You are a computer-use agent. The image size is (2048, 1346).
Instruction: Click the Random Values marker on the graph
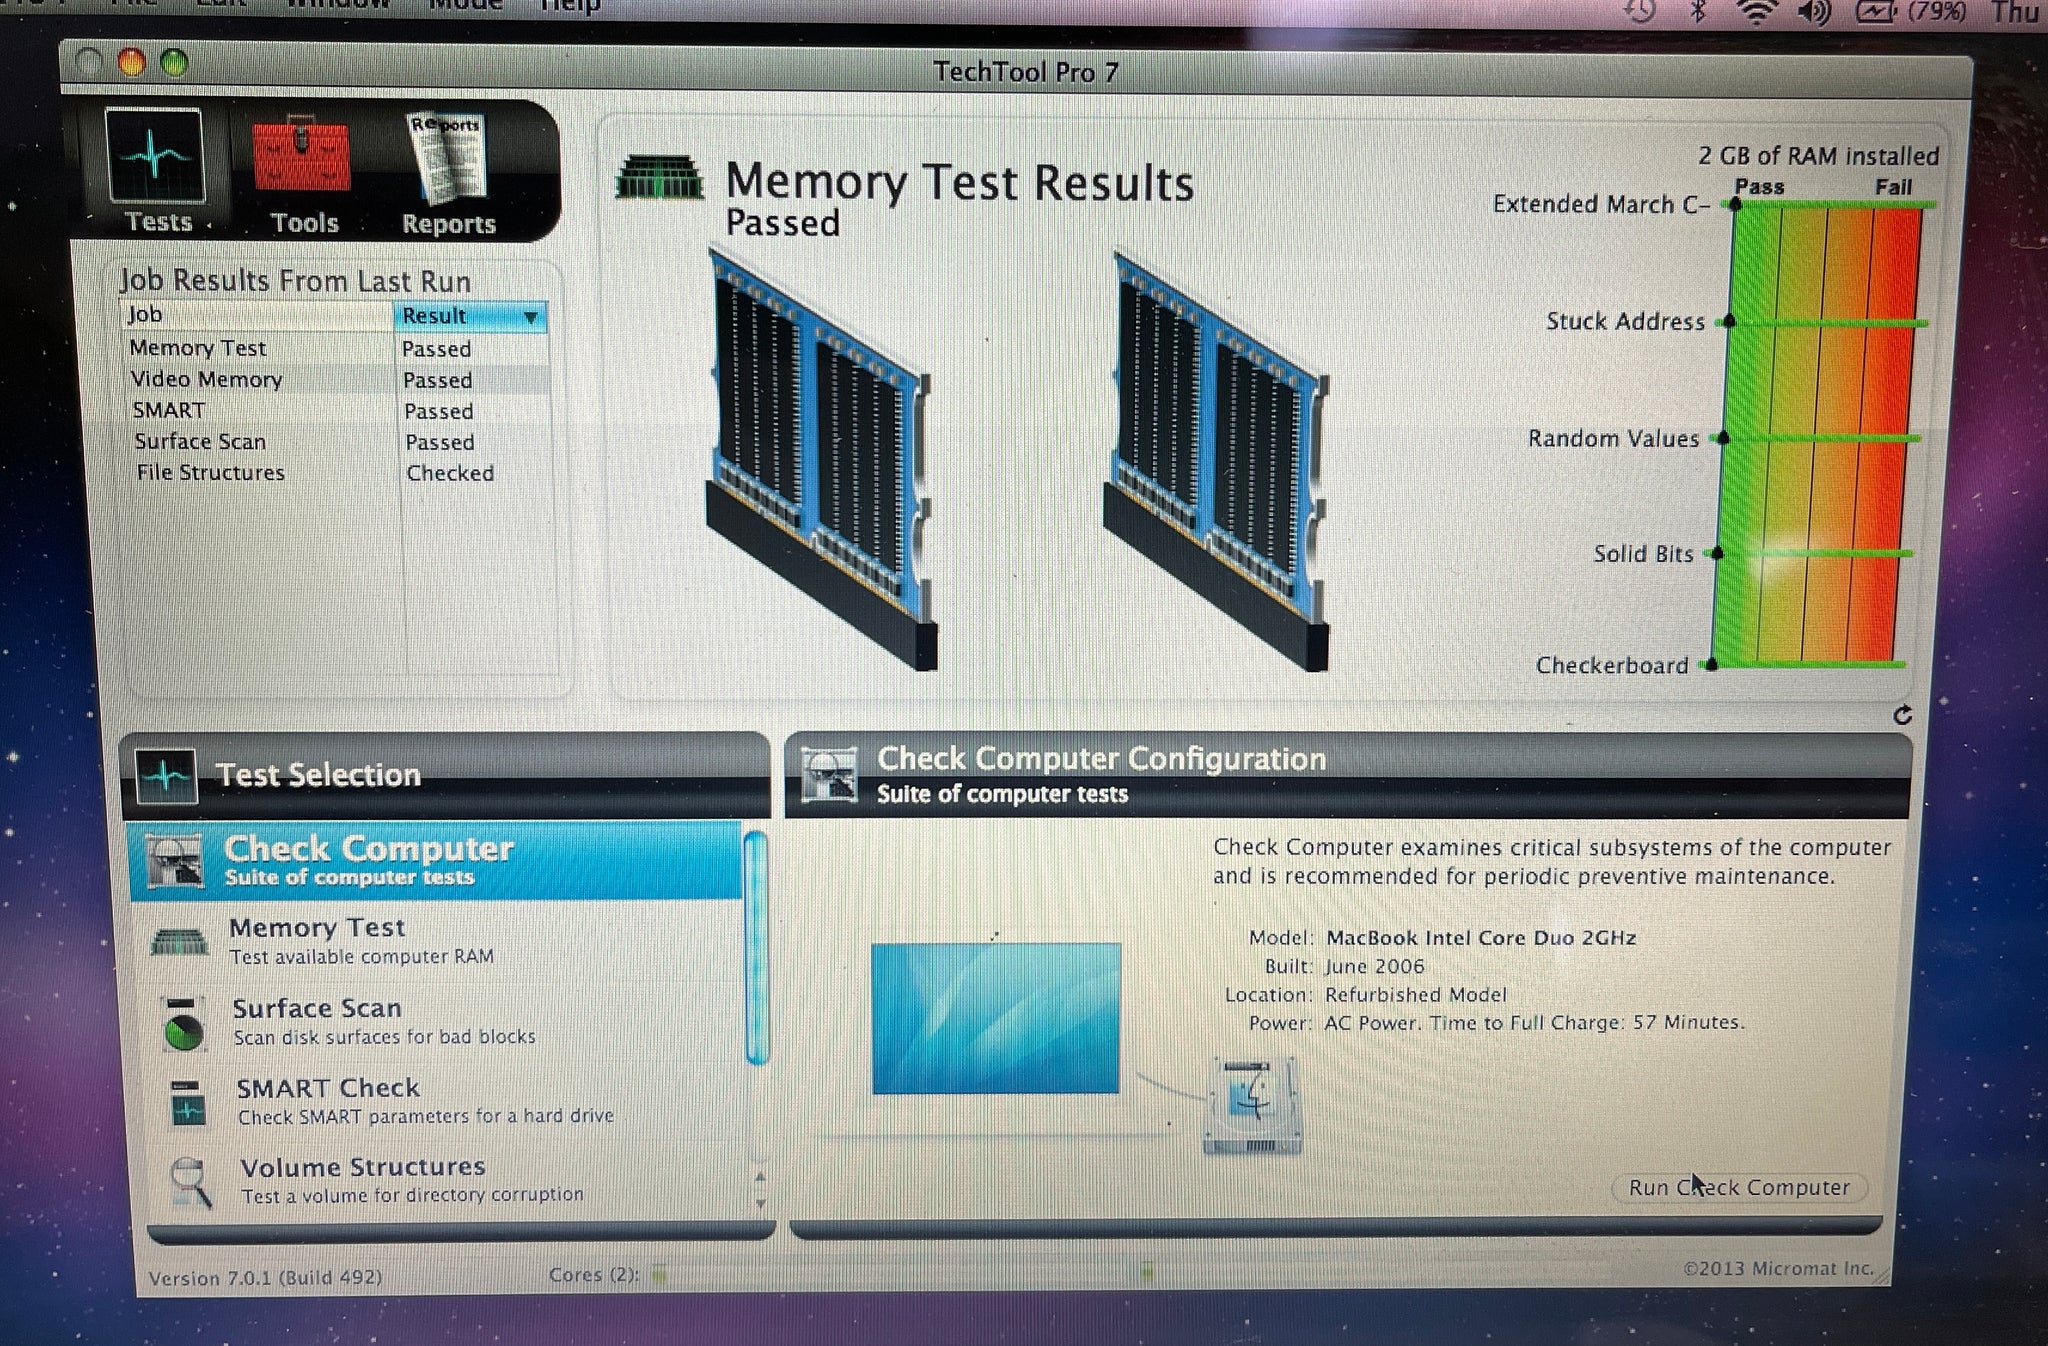1723,438
